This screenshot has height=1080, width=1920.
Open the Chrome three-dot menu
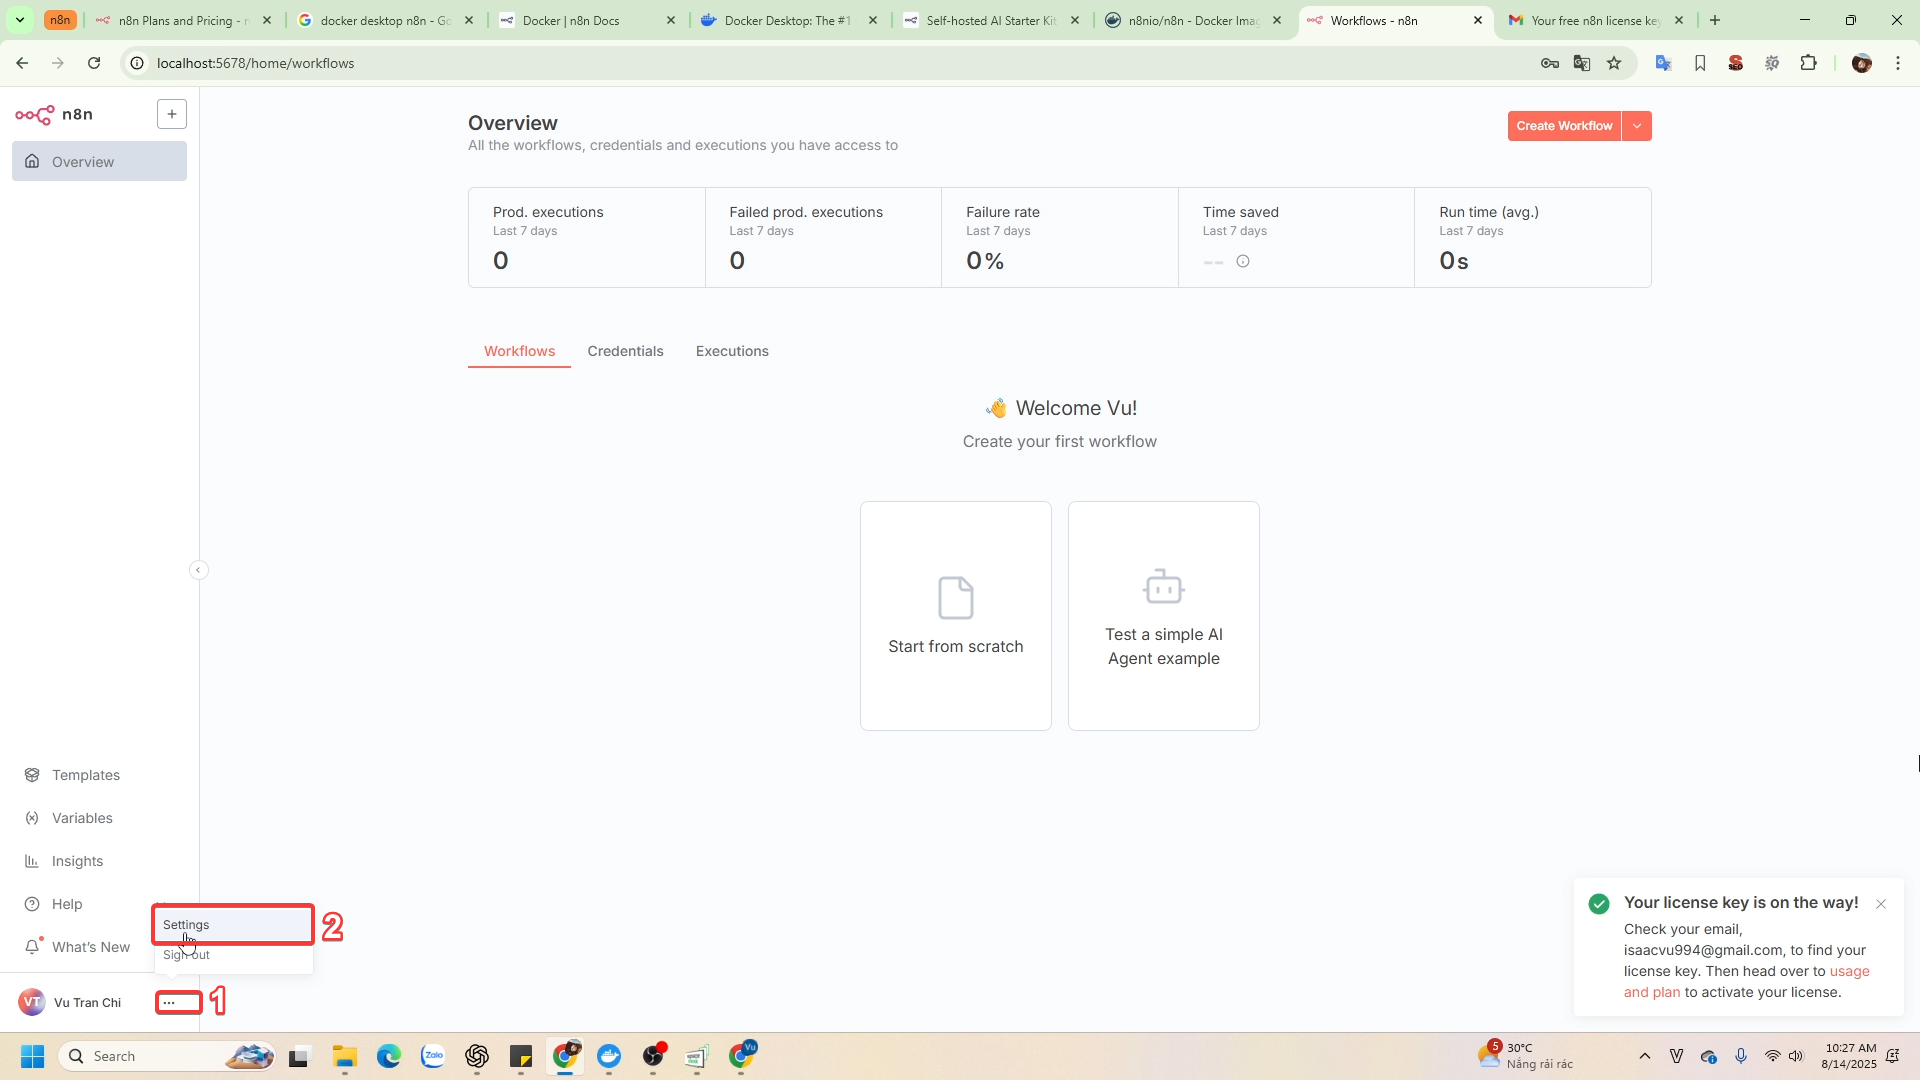1898,63
